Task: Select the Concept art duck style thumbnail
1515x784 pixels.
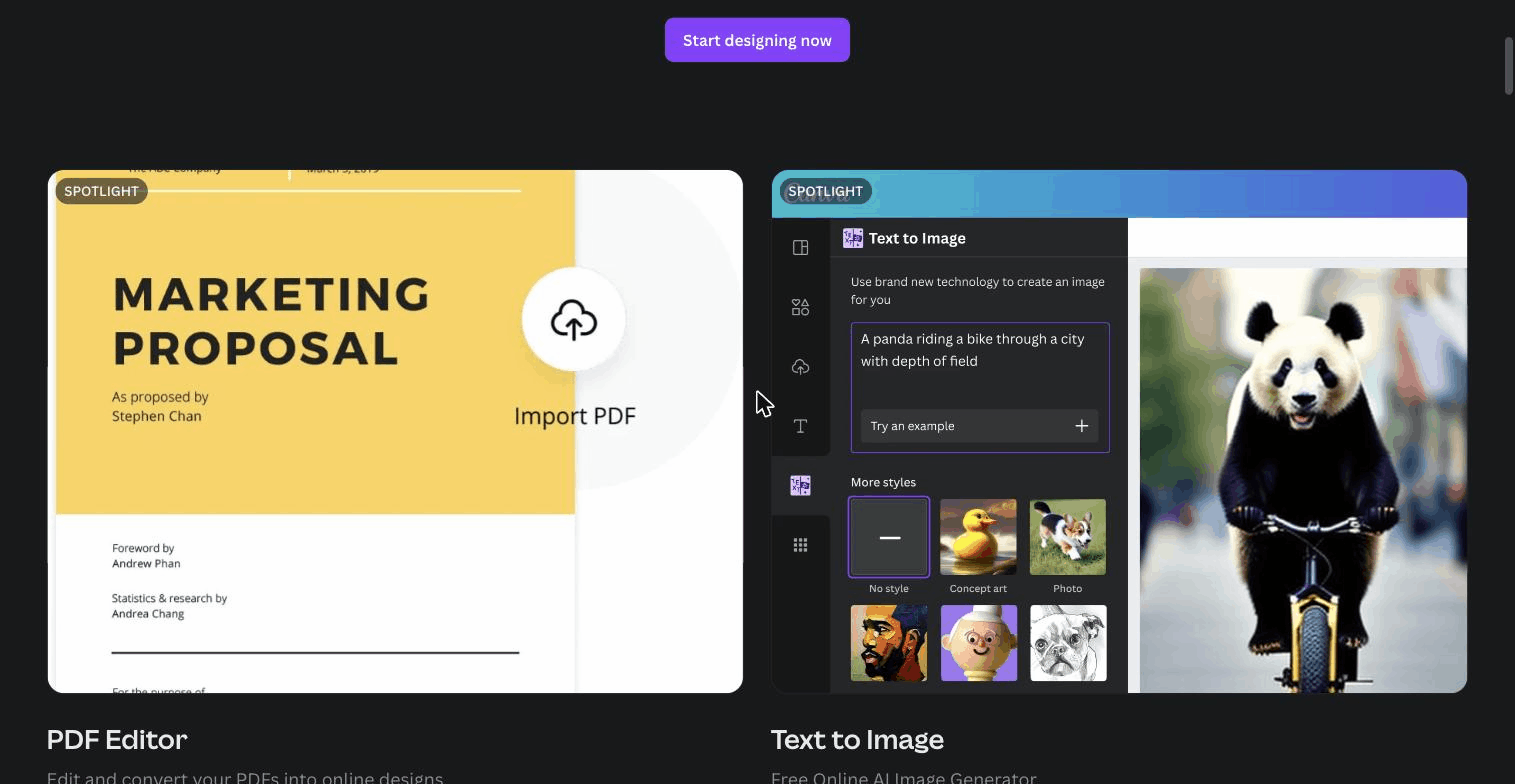Action: [978, 537]
